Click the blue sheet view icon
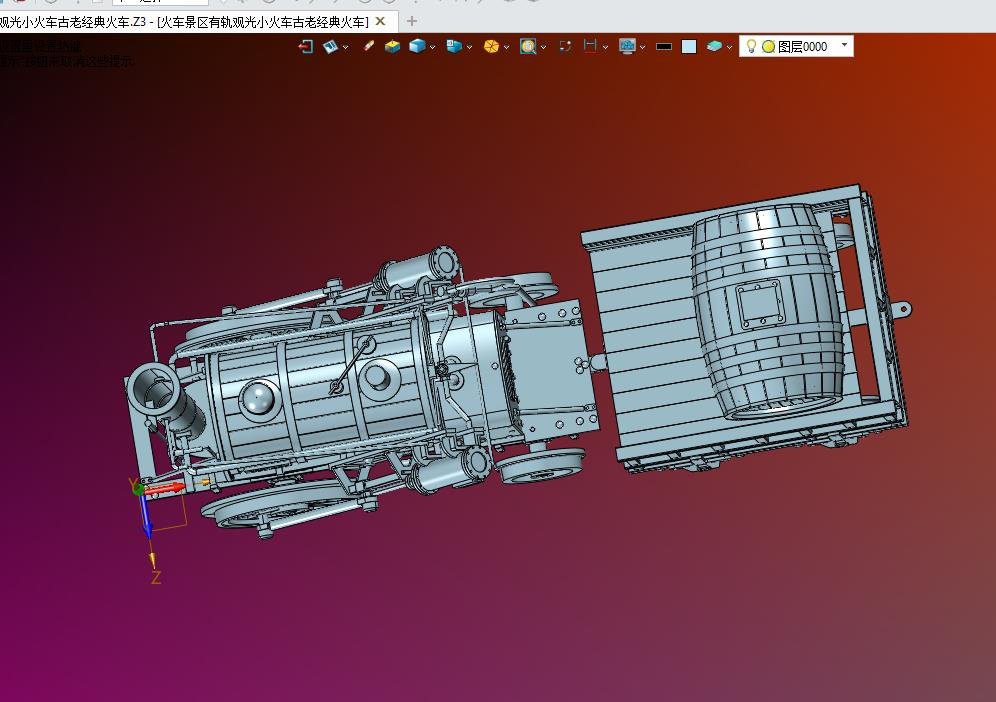The height and width of the screenshot is (702, 996). pyautogui.click(x=330, y=46)
